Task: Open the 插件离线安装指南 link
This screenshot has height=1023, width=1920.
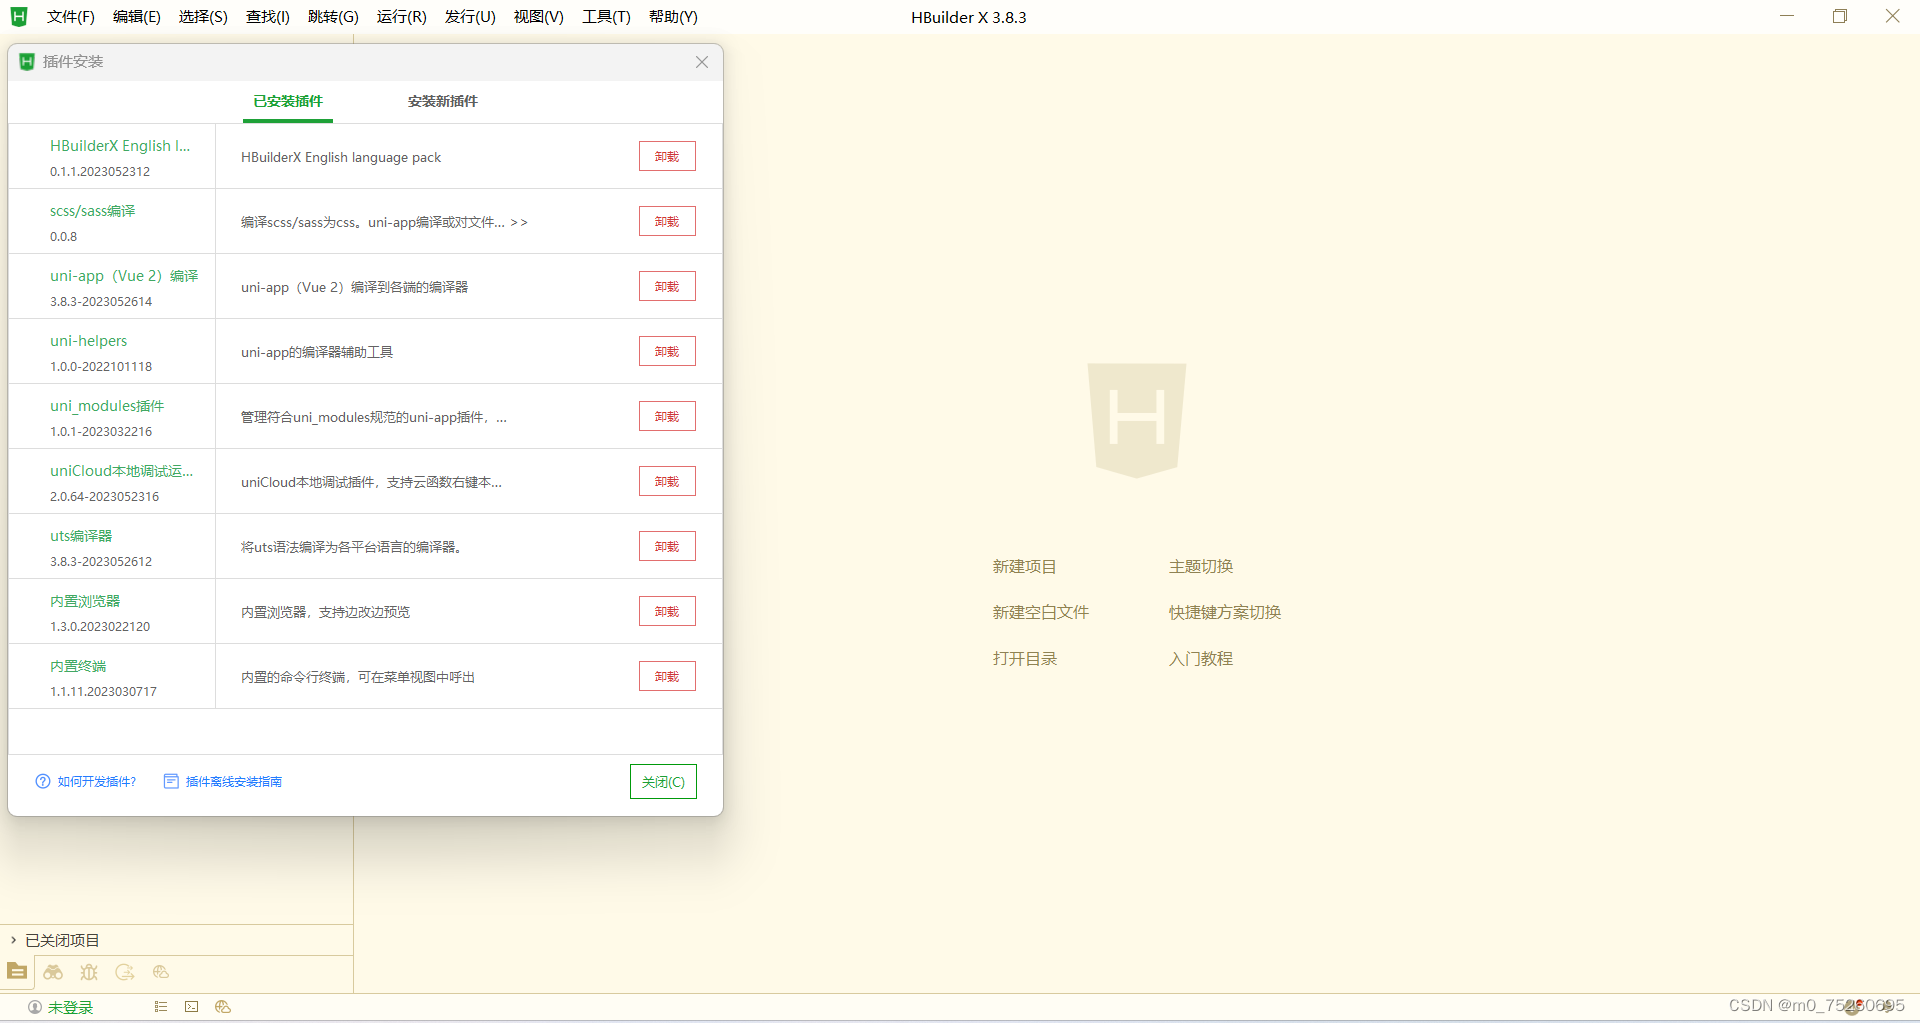Action: [234, 782]
